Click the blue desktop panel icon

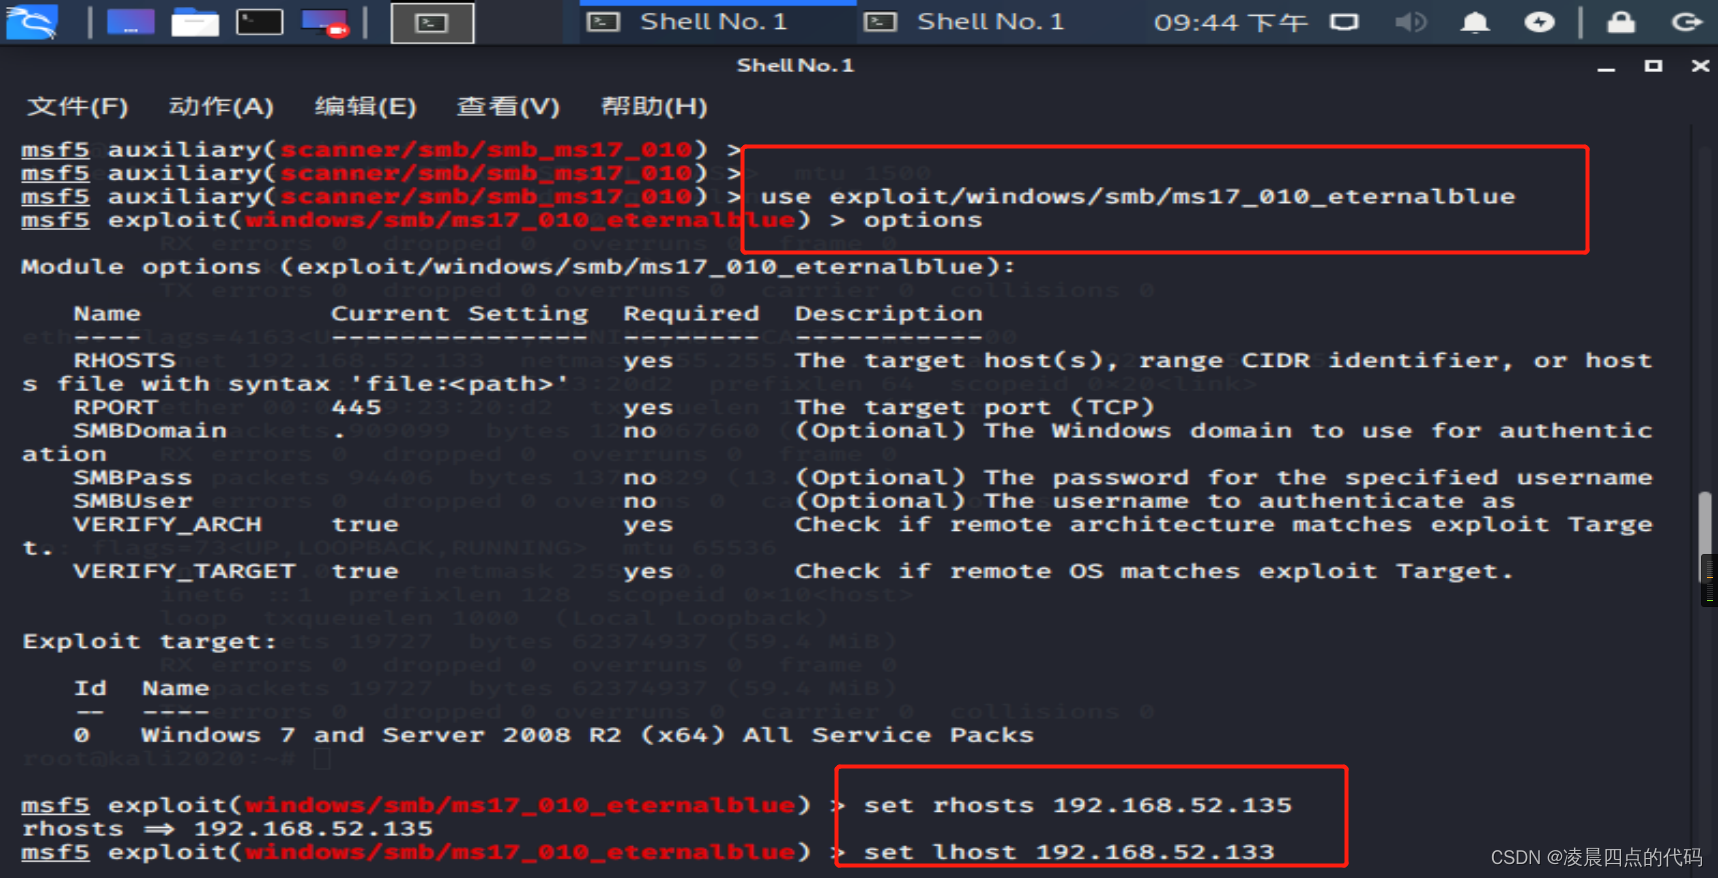click(x=130, y=22)
